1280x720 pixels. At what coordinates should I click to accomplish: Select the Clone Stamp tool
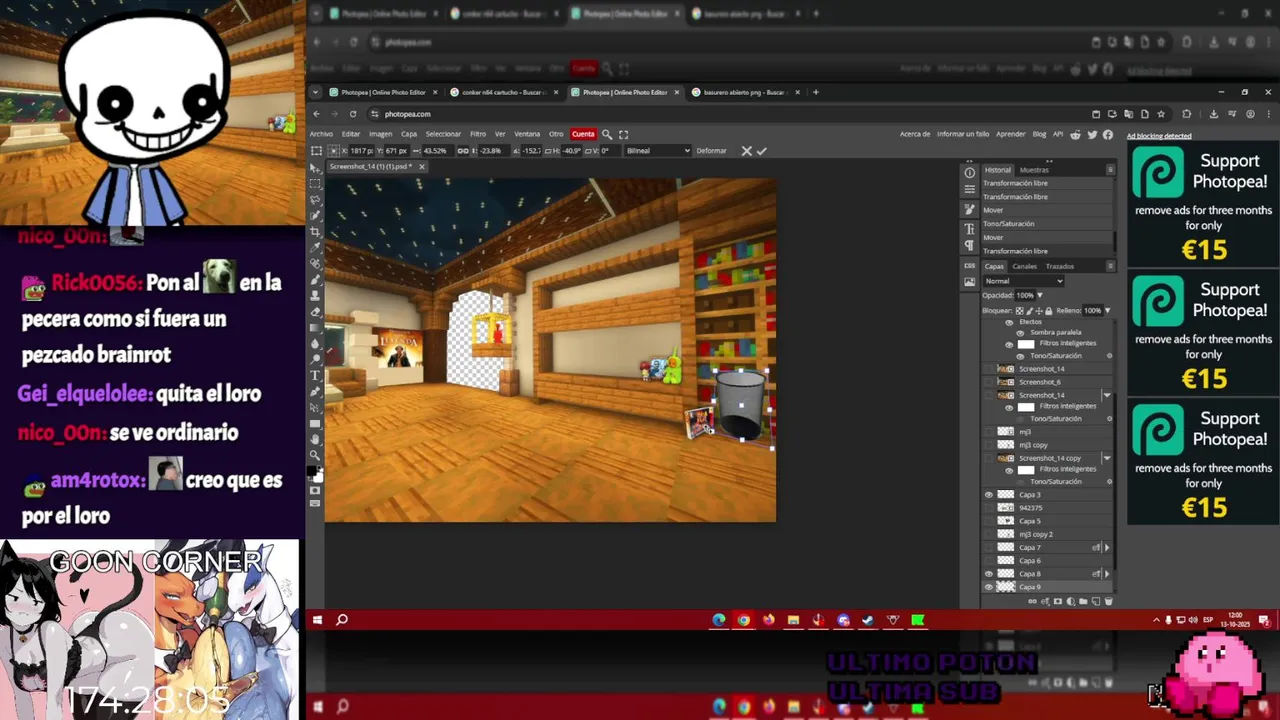[316, 295]
